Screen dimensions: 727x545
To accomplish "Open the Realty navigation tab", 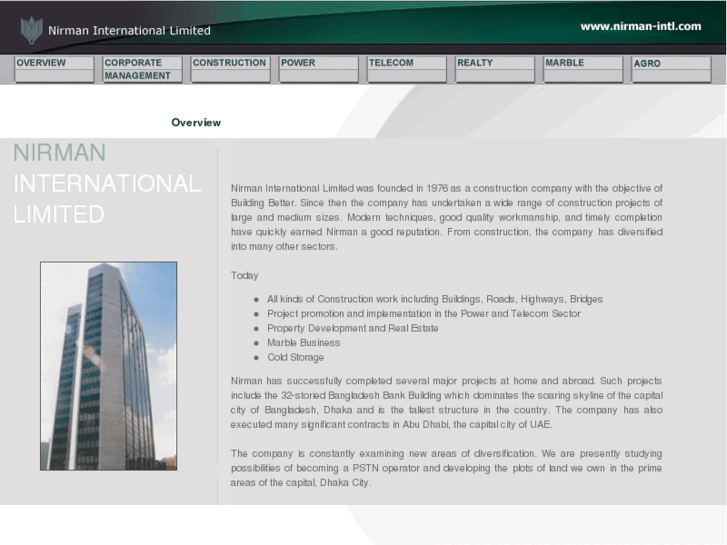I will click(x=495, y=70).
